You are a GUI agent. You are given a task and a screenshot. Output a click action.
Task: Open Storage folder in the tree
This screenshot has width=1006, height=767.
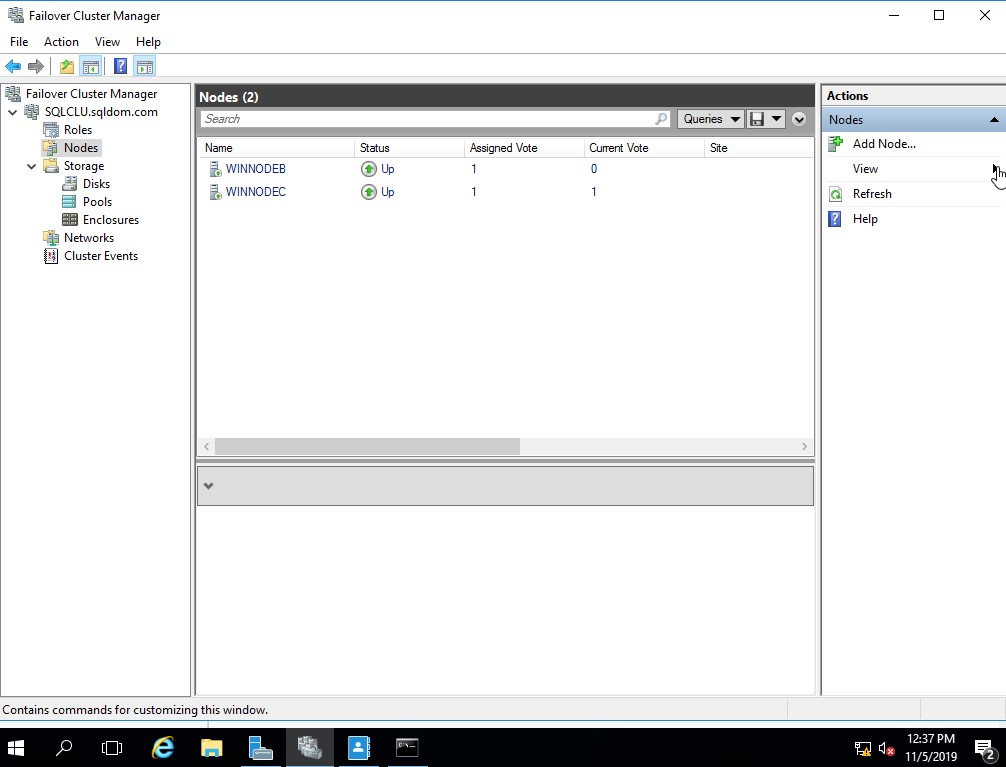tap(83, 166)
